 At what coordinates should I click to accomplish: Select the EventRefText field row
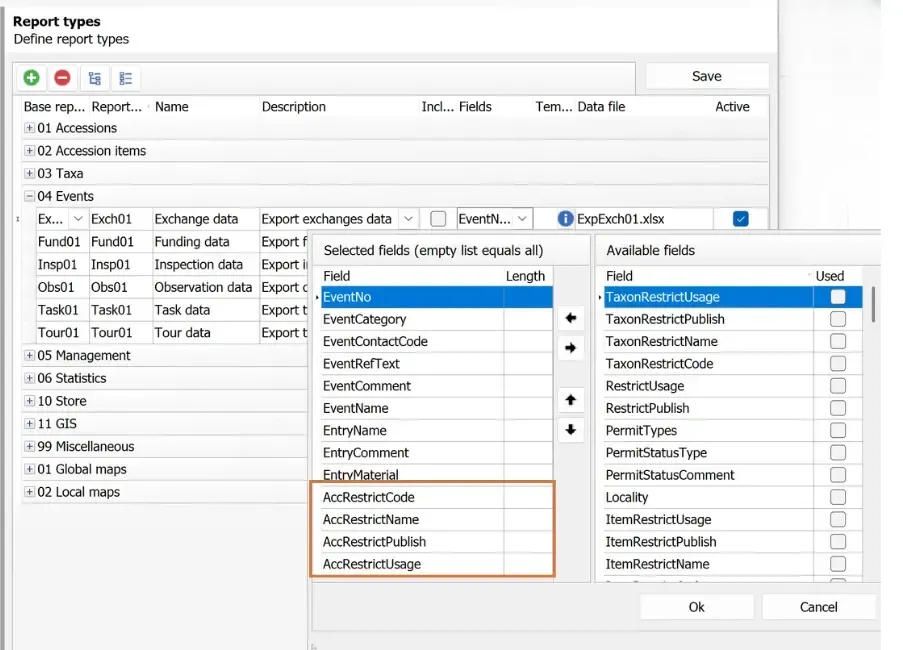pos(437,363)
